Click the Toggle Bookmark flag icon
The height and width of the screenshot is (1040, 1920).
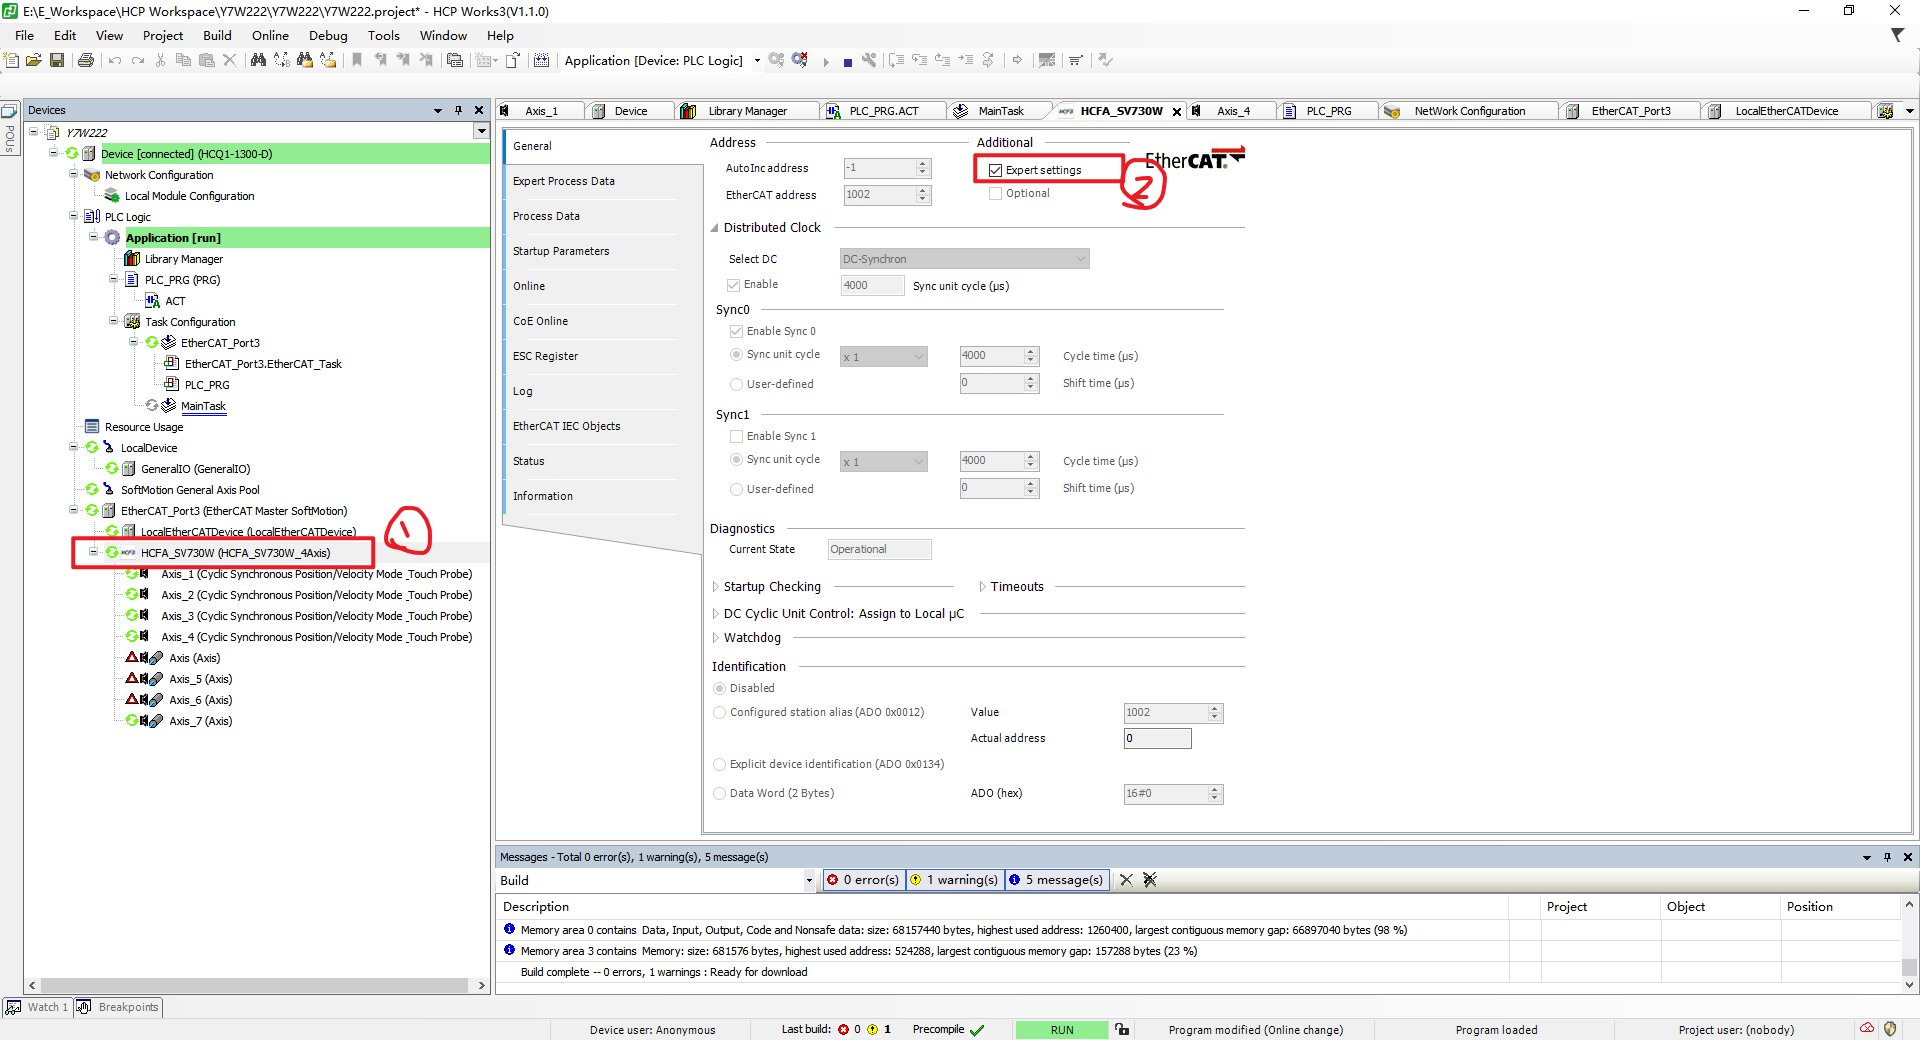point(357,60)
